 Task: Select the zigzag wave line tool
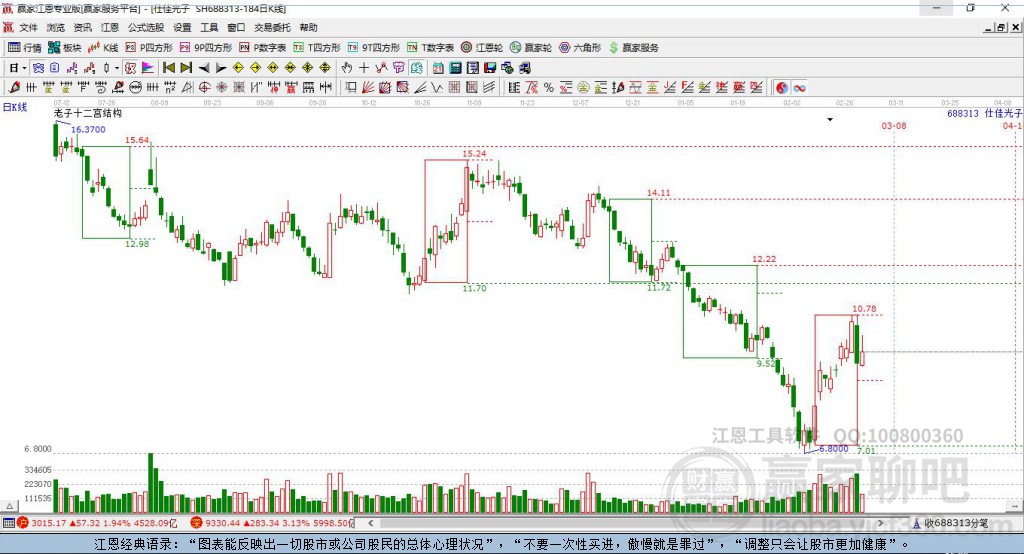tap(436, 88)
